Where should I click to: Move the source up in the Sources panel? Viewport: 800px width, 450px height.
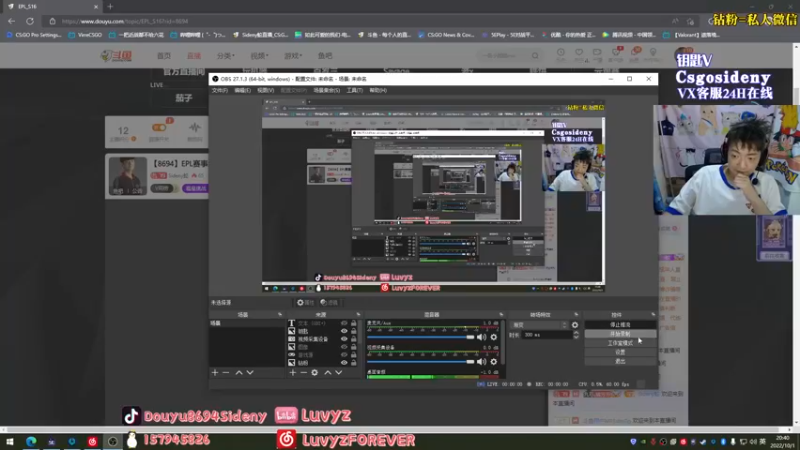[x=328, y=372]
